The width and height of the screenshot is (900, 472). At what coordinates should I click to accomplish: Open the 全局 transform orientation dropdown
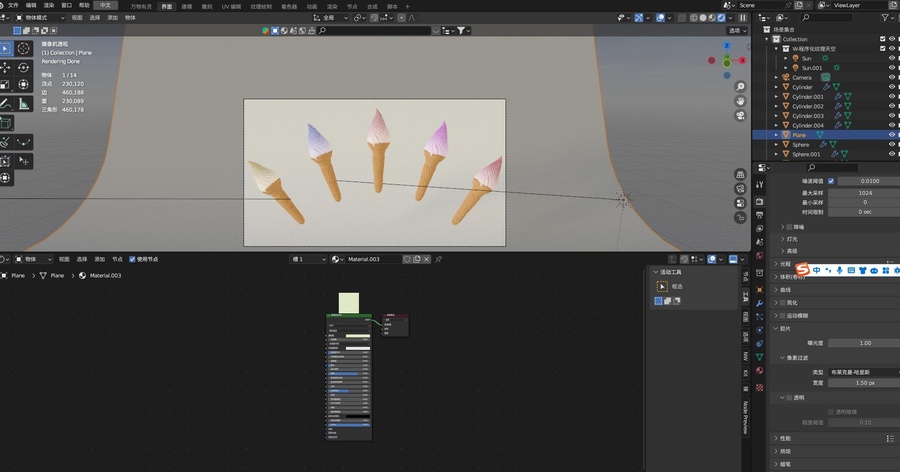[331, 18]
